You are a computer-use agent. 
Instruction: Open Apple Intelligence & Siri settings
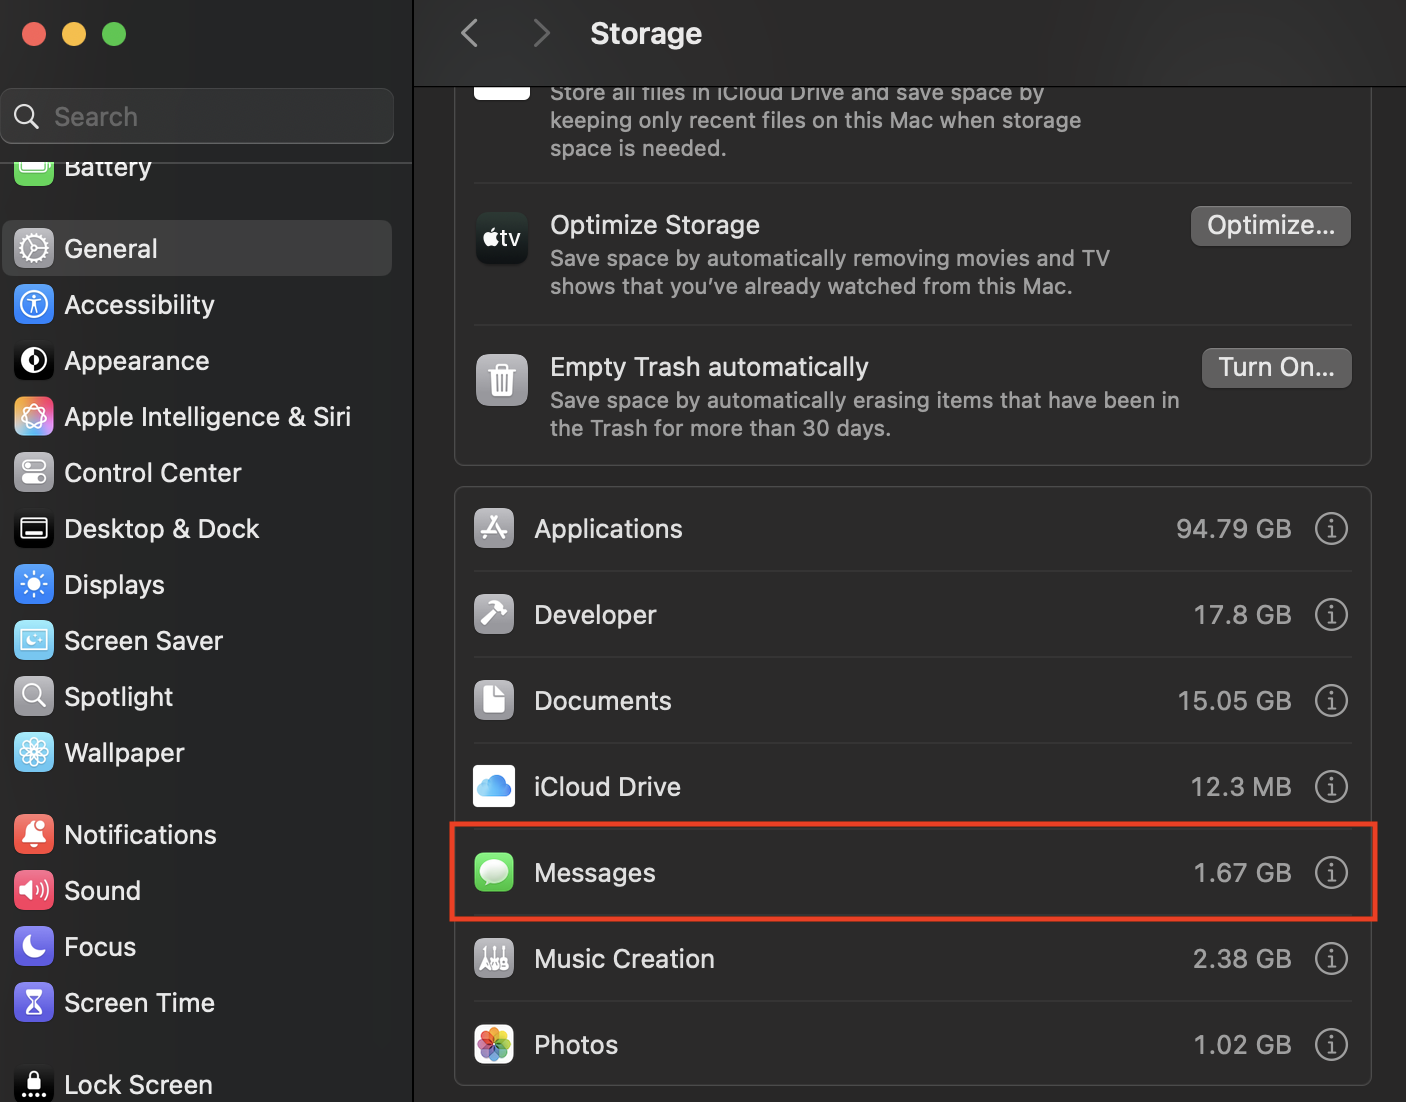[x=207, y=416]
